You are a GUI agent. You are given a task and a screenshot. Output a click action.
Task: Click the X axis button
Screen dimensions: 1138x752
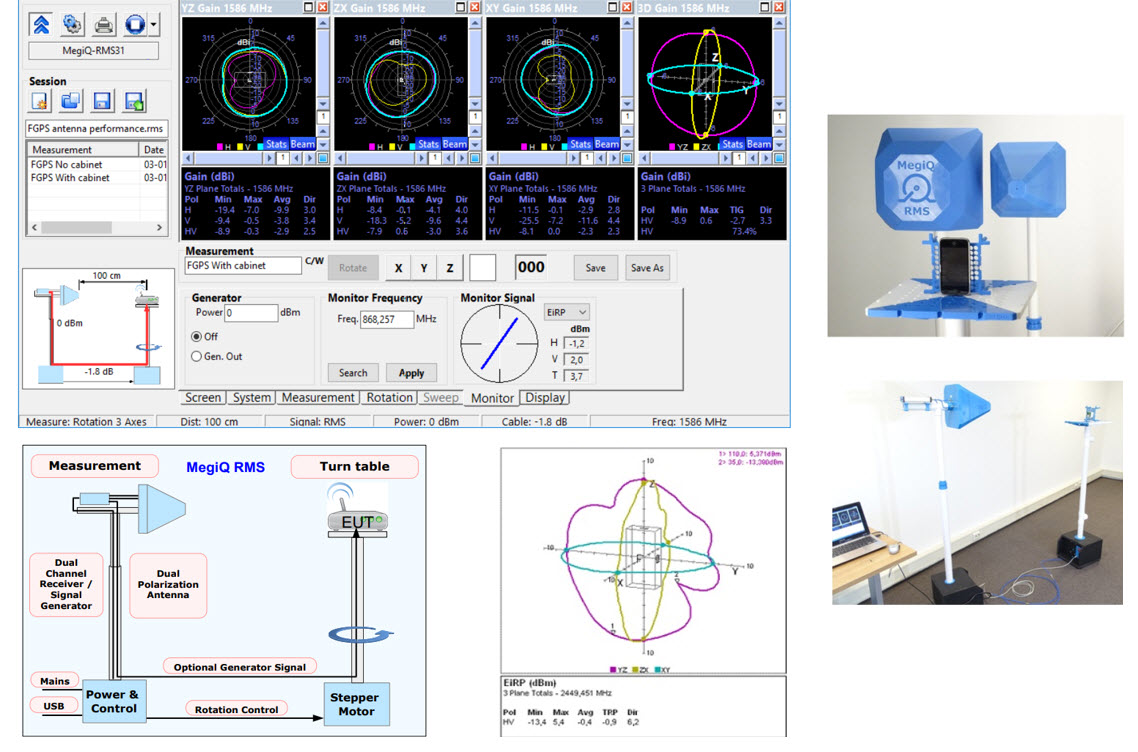(398, 268)
